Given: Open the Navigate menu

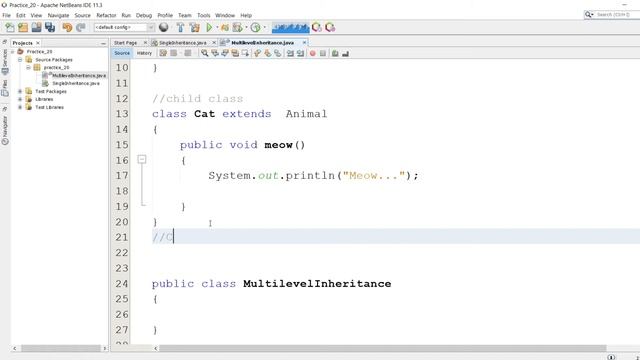Looking at the screenshot, I should pyautogui.click(x=58, y=15).
